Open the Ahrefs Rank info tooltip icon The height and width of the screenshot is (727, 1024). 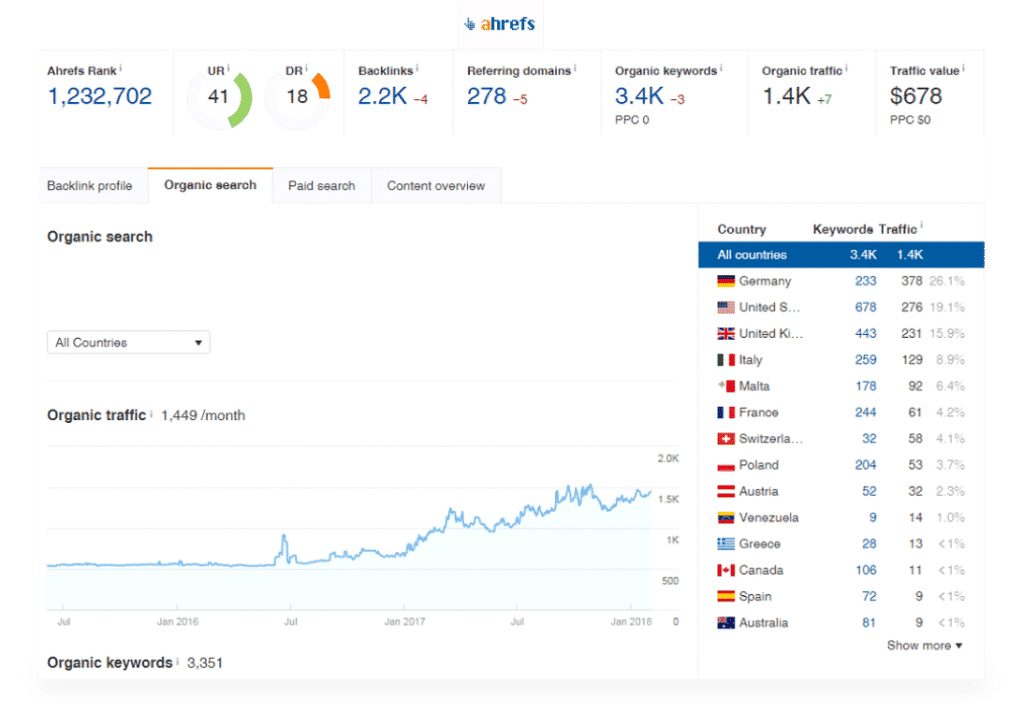coord(121,68)
